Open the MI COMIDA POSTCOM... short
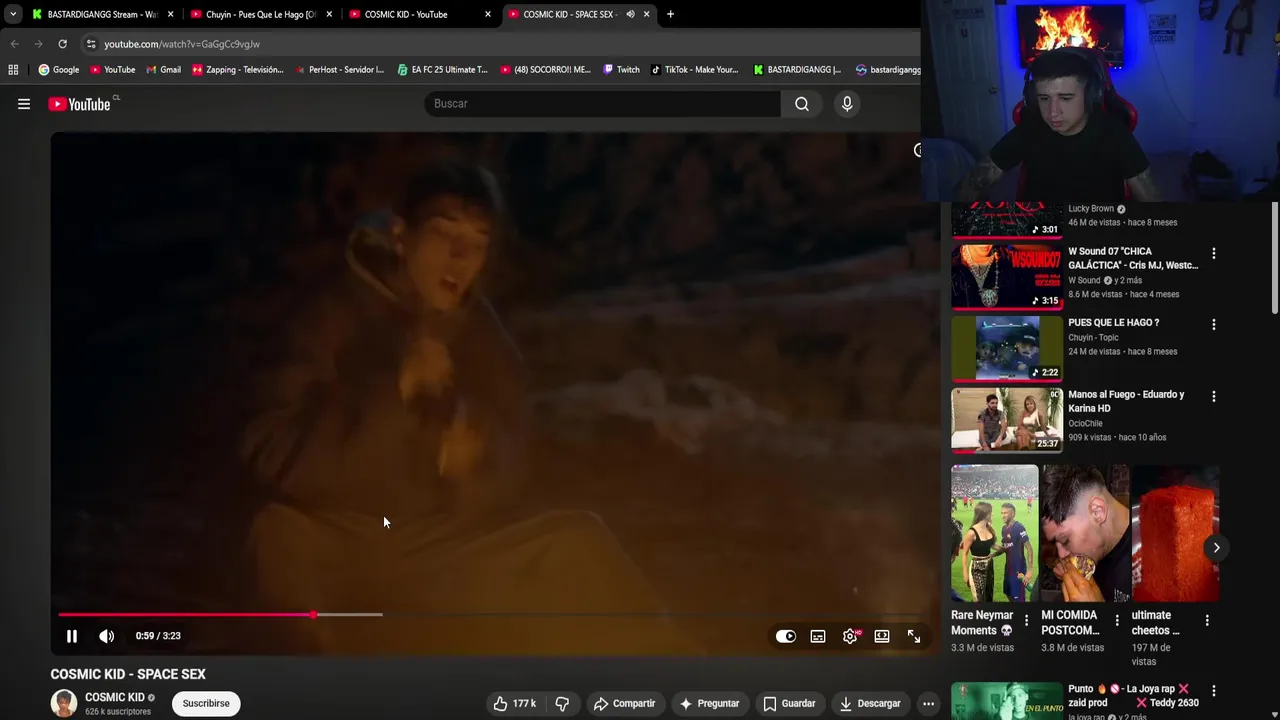Image resolution: width=1280 pixels, height=720 pixels. 1085,532
